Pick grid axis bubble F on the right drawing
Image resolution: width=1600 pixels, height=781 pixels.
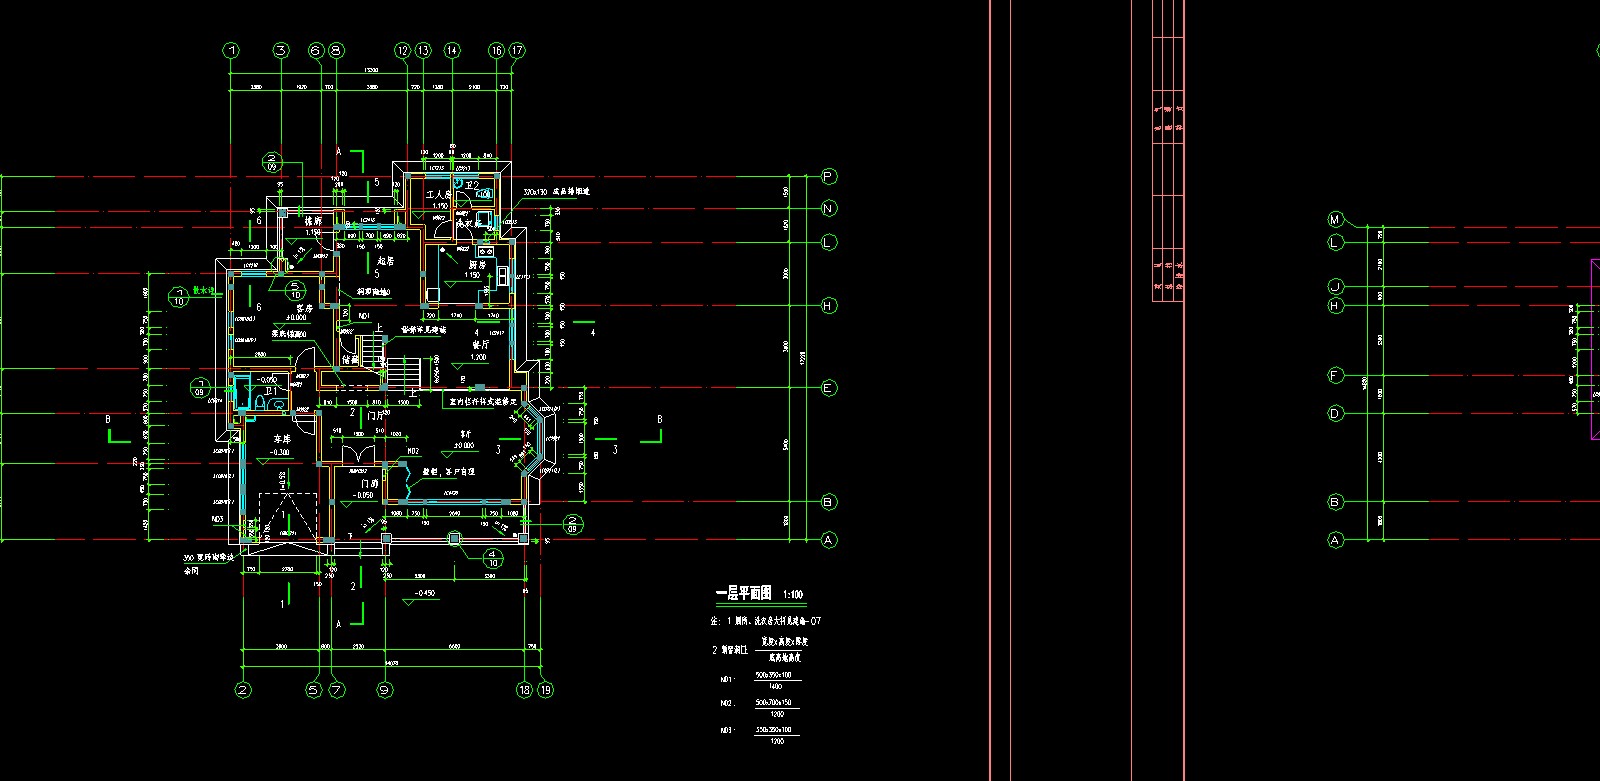pyautogui.click(x=1335, y=376)
